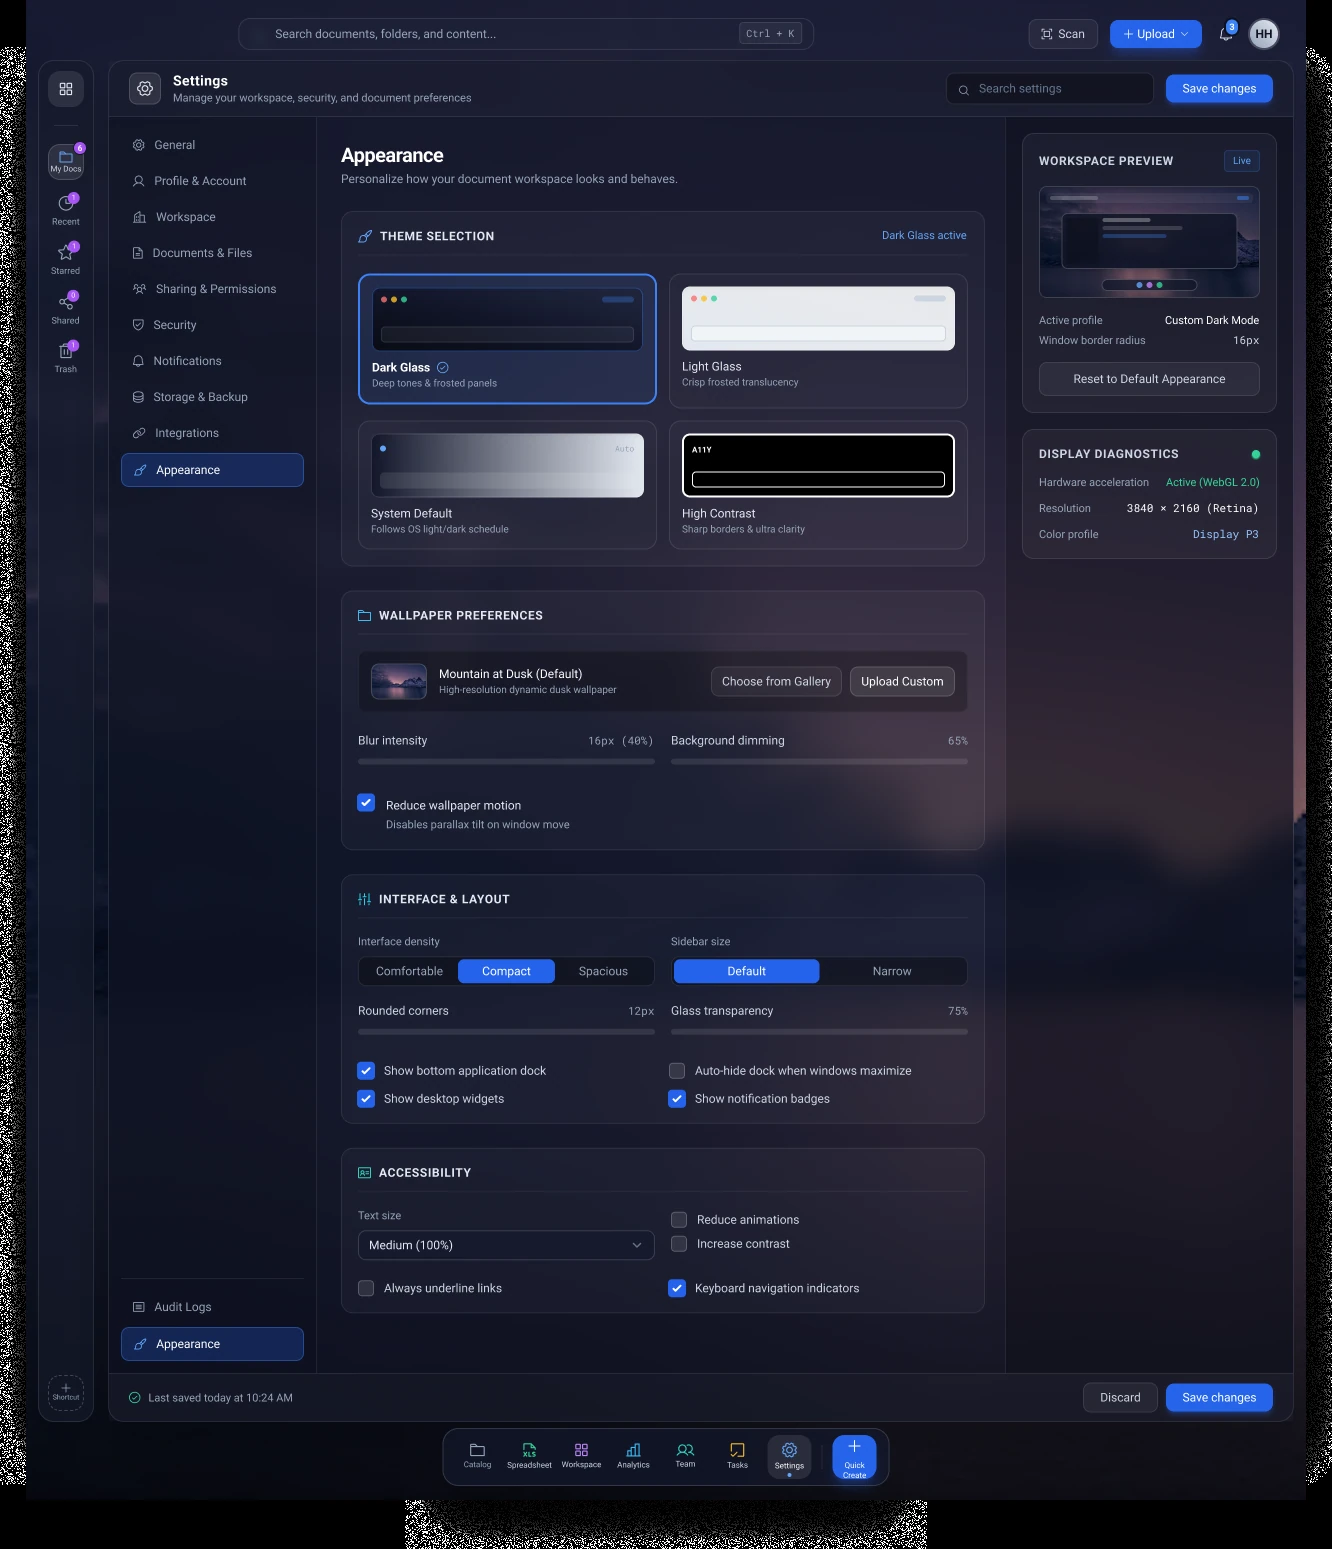Adjust the Glass transparency slider

pos(819,1031)
